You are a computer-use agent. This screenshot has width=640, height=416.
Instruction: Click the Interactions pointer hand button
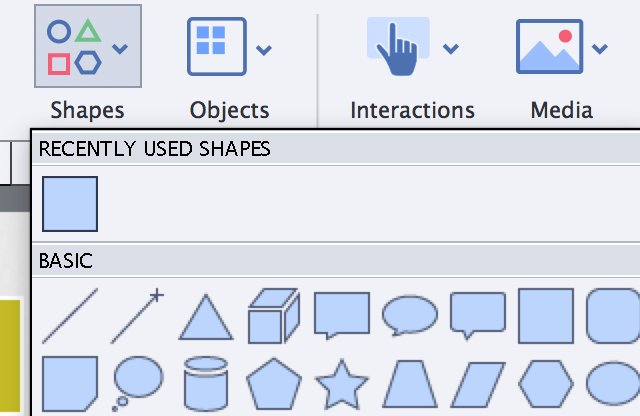[399, 46]
